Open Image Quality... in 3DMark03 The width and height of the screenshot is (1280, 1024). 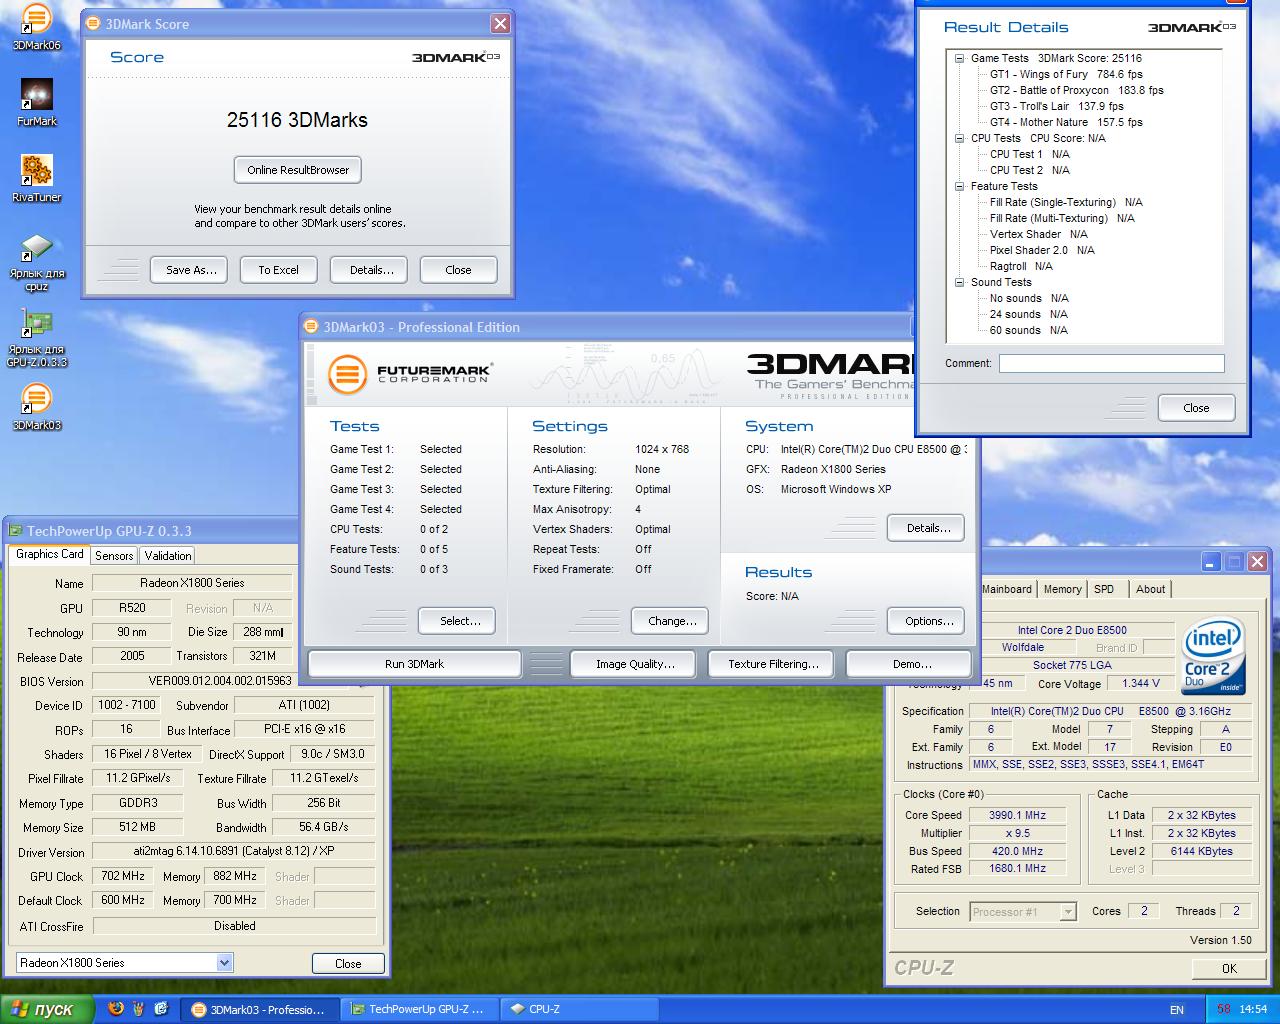[x=635, y=664]
